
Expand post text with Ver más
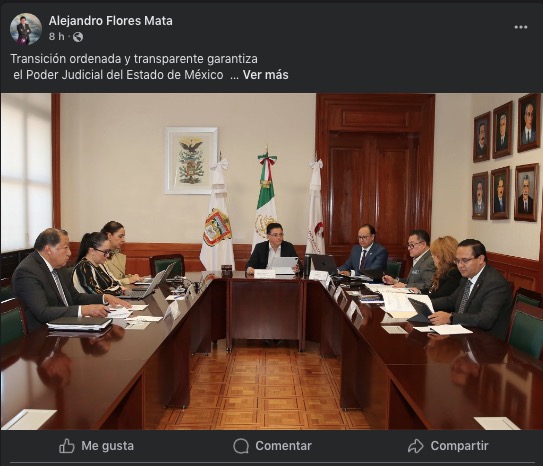[x=265, y=75]
